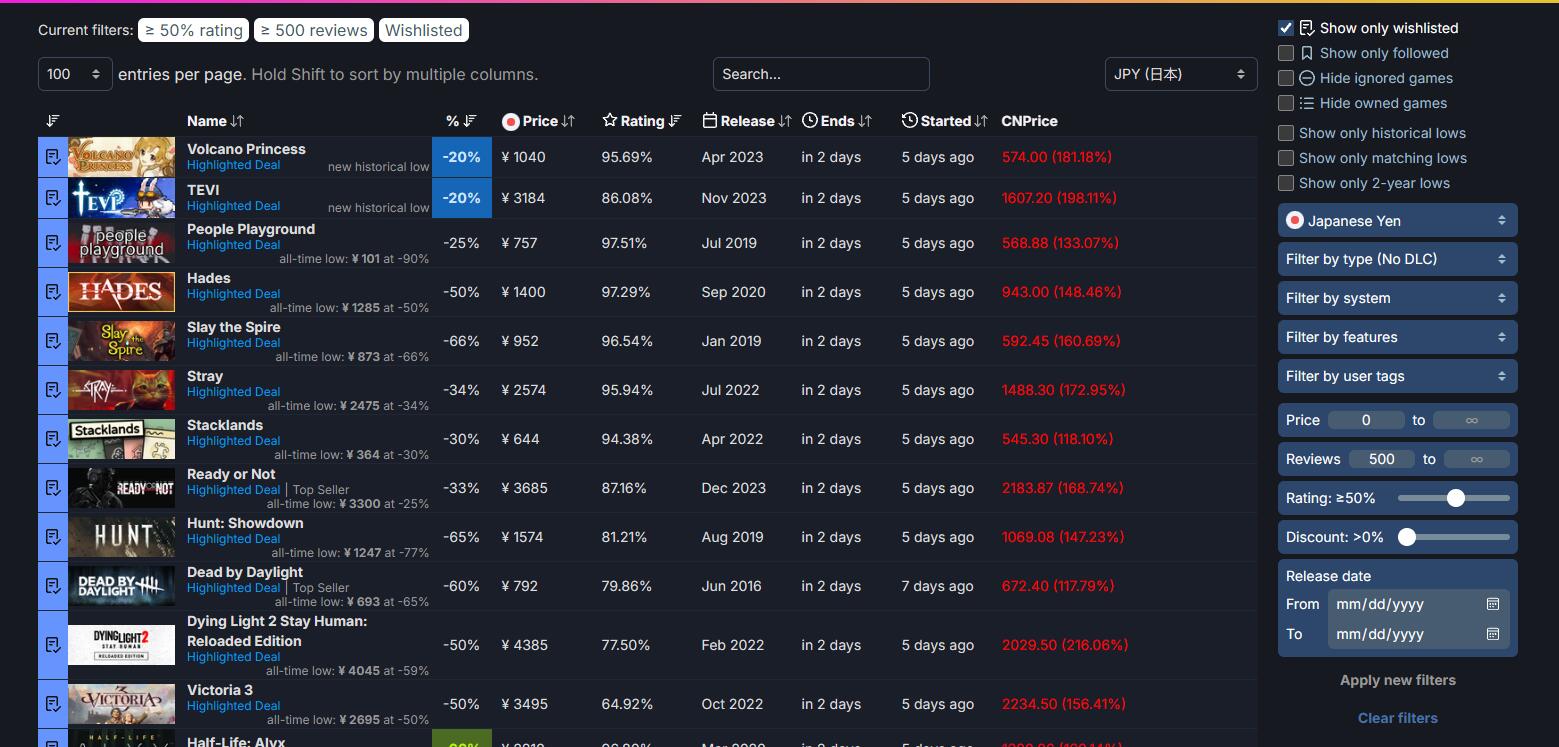
Task: Open calendar picker in From date field
Action: tap(1493, 604)
